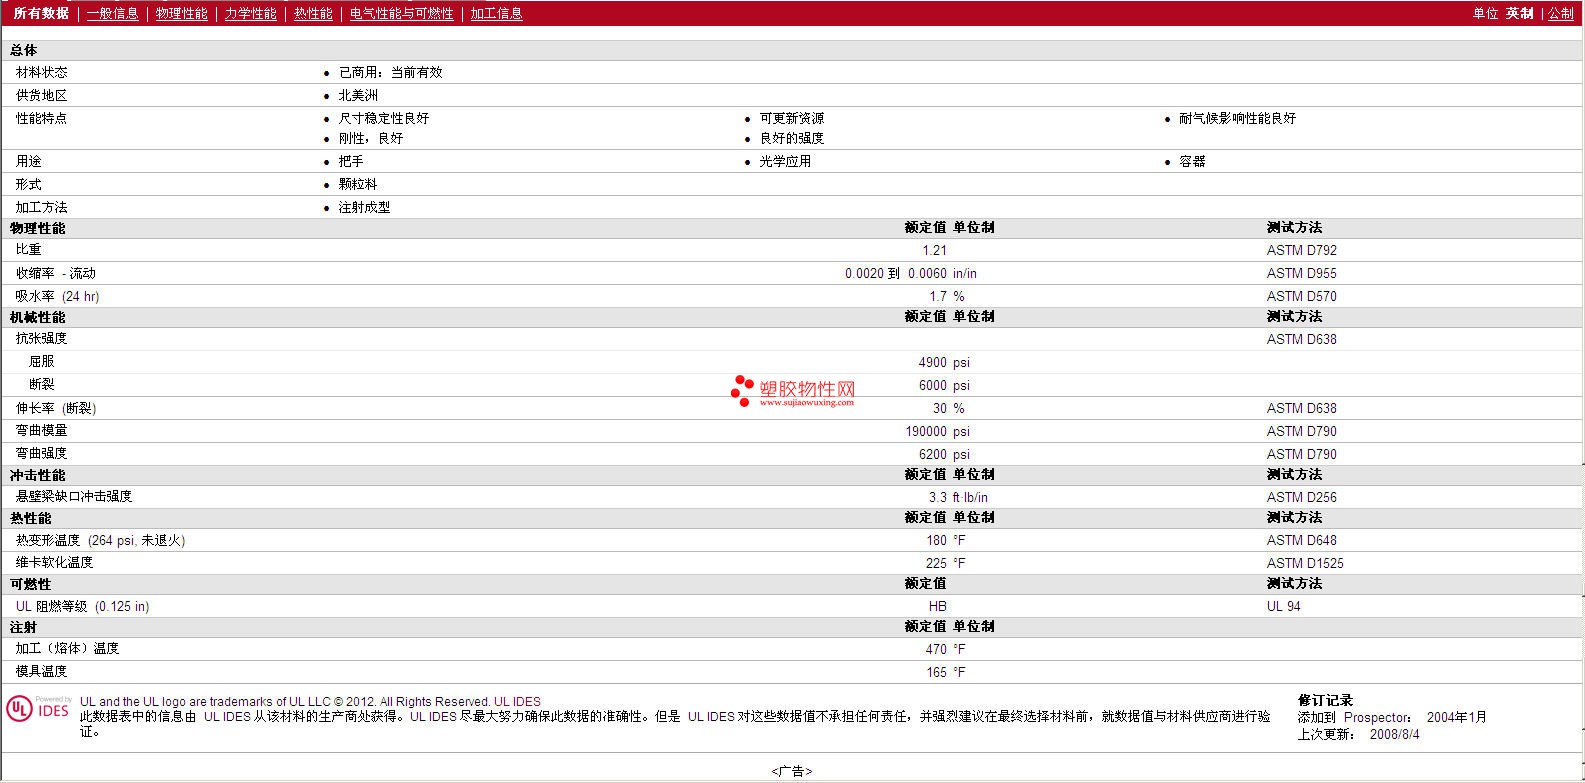The width and height of the screenshot is (1585, 783).
Task: Click the 注射成型 processing method
Action: [364, 207]
